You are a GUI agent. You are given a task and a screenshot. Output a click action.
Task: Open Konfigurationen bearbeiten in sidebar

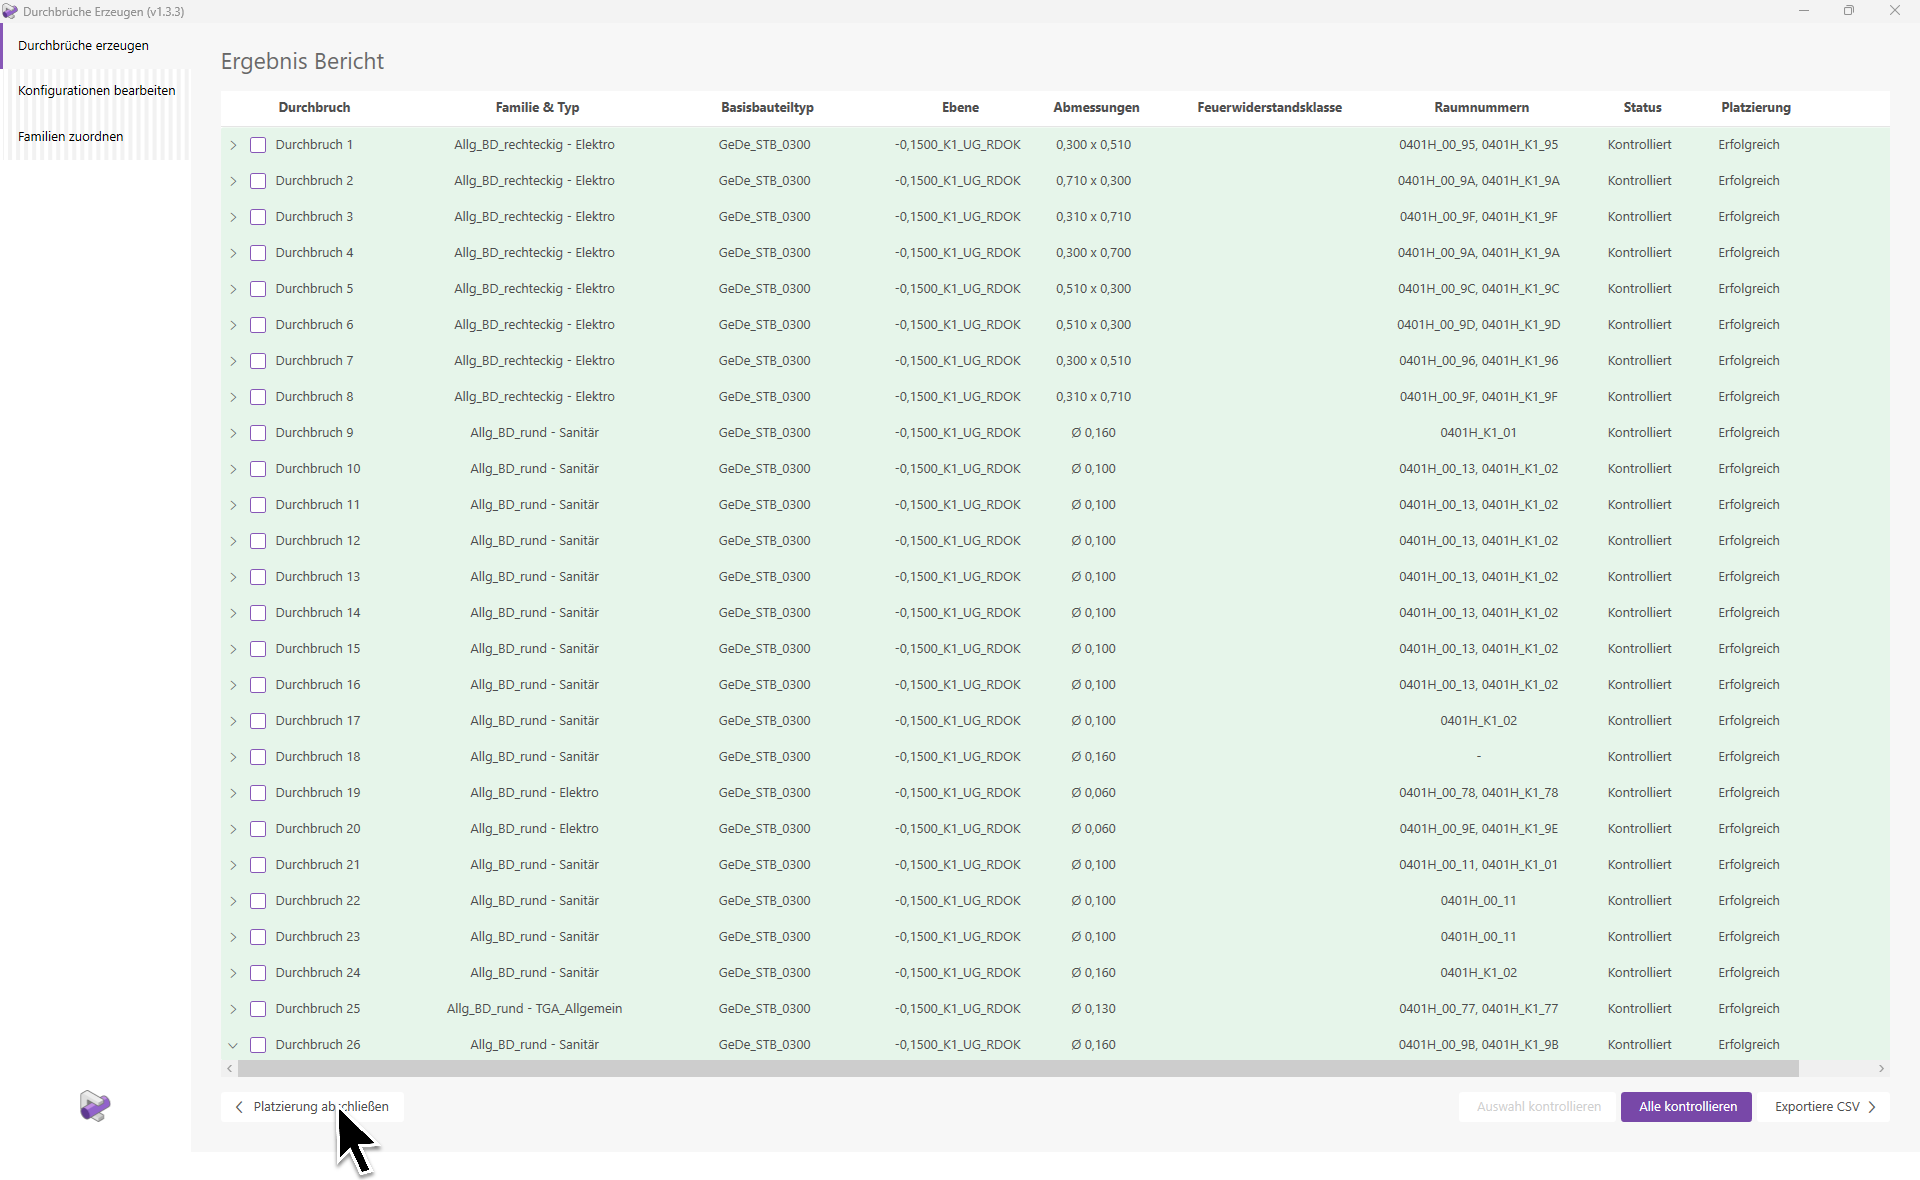pos(96,90)
